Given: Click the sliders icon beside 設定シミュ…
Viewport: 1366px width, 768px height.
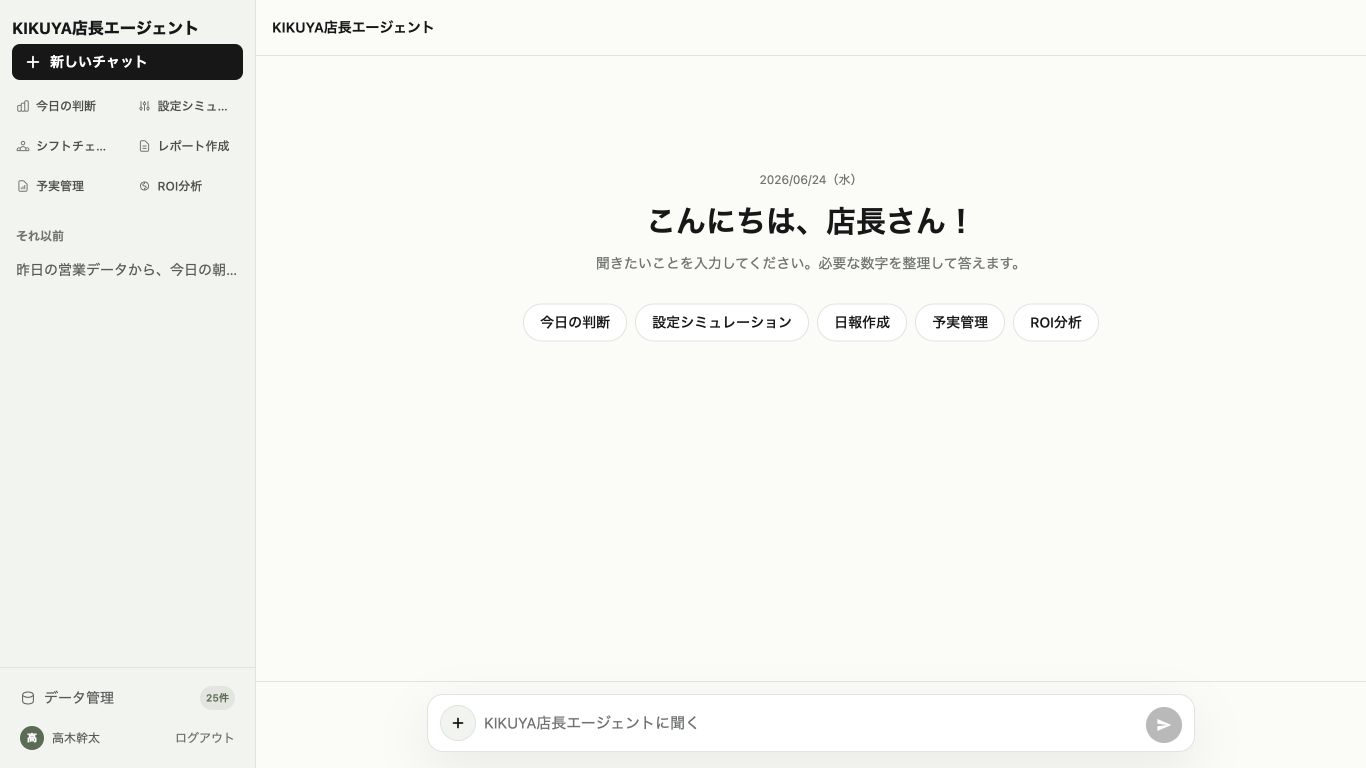Looking at the screenshot, I should [144, 106].
